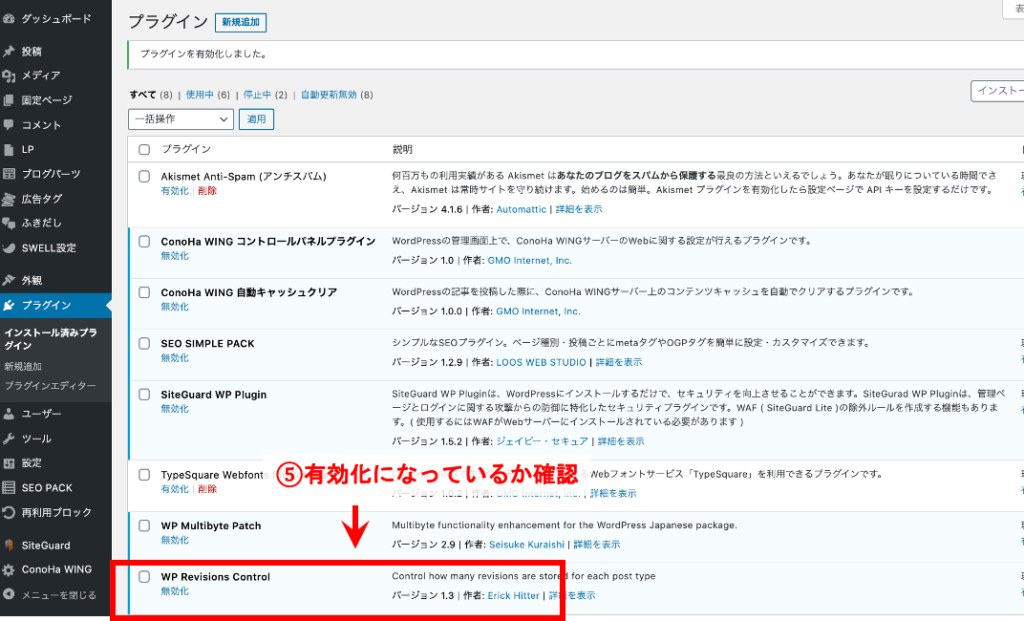
Task: View Akismet details via 詳細を表示
Action: tap(579, 210)
